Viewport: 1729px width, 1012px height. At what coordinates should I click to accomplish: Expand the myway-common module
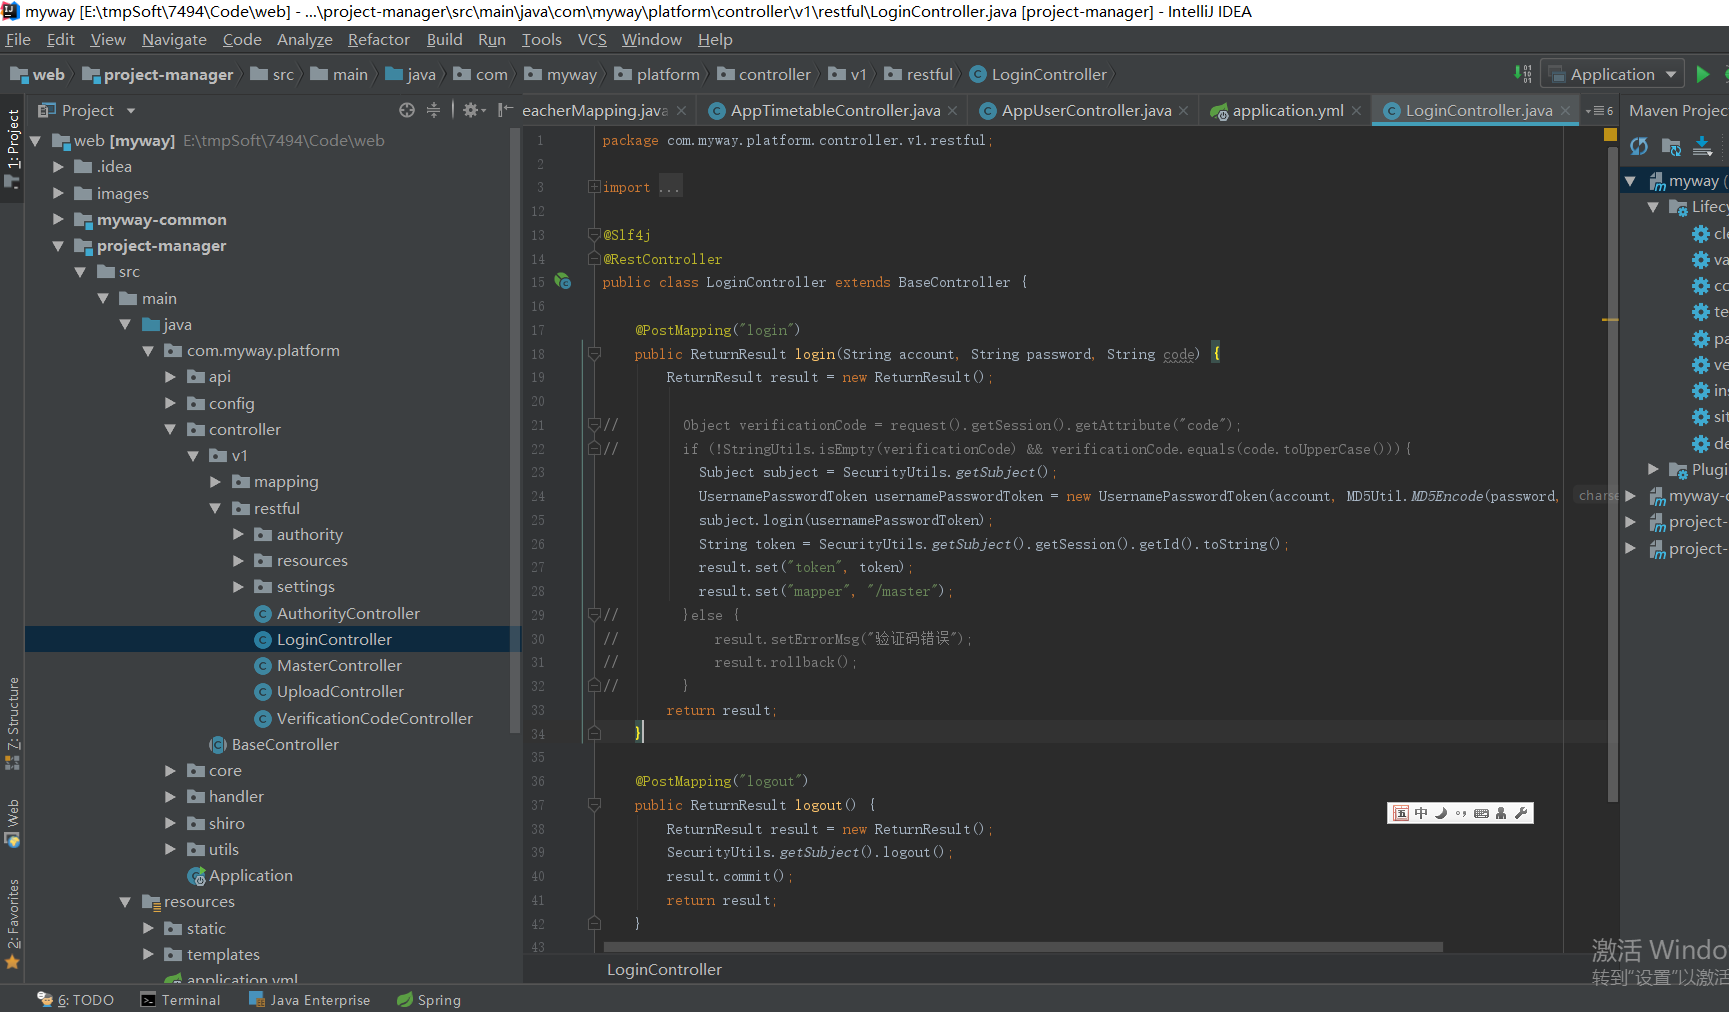(58, 220)
